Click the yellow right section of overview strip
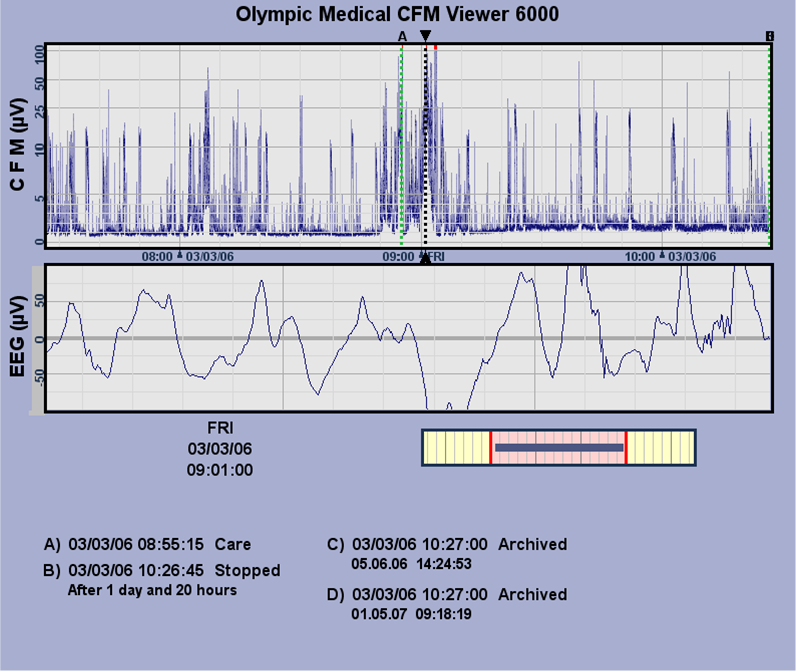The image size is (796, 671). (x=660, y=447)
